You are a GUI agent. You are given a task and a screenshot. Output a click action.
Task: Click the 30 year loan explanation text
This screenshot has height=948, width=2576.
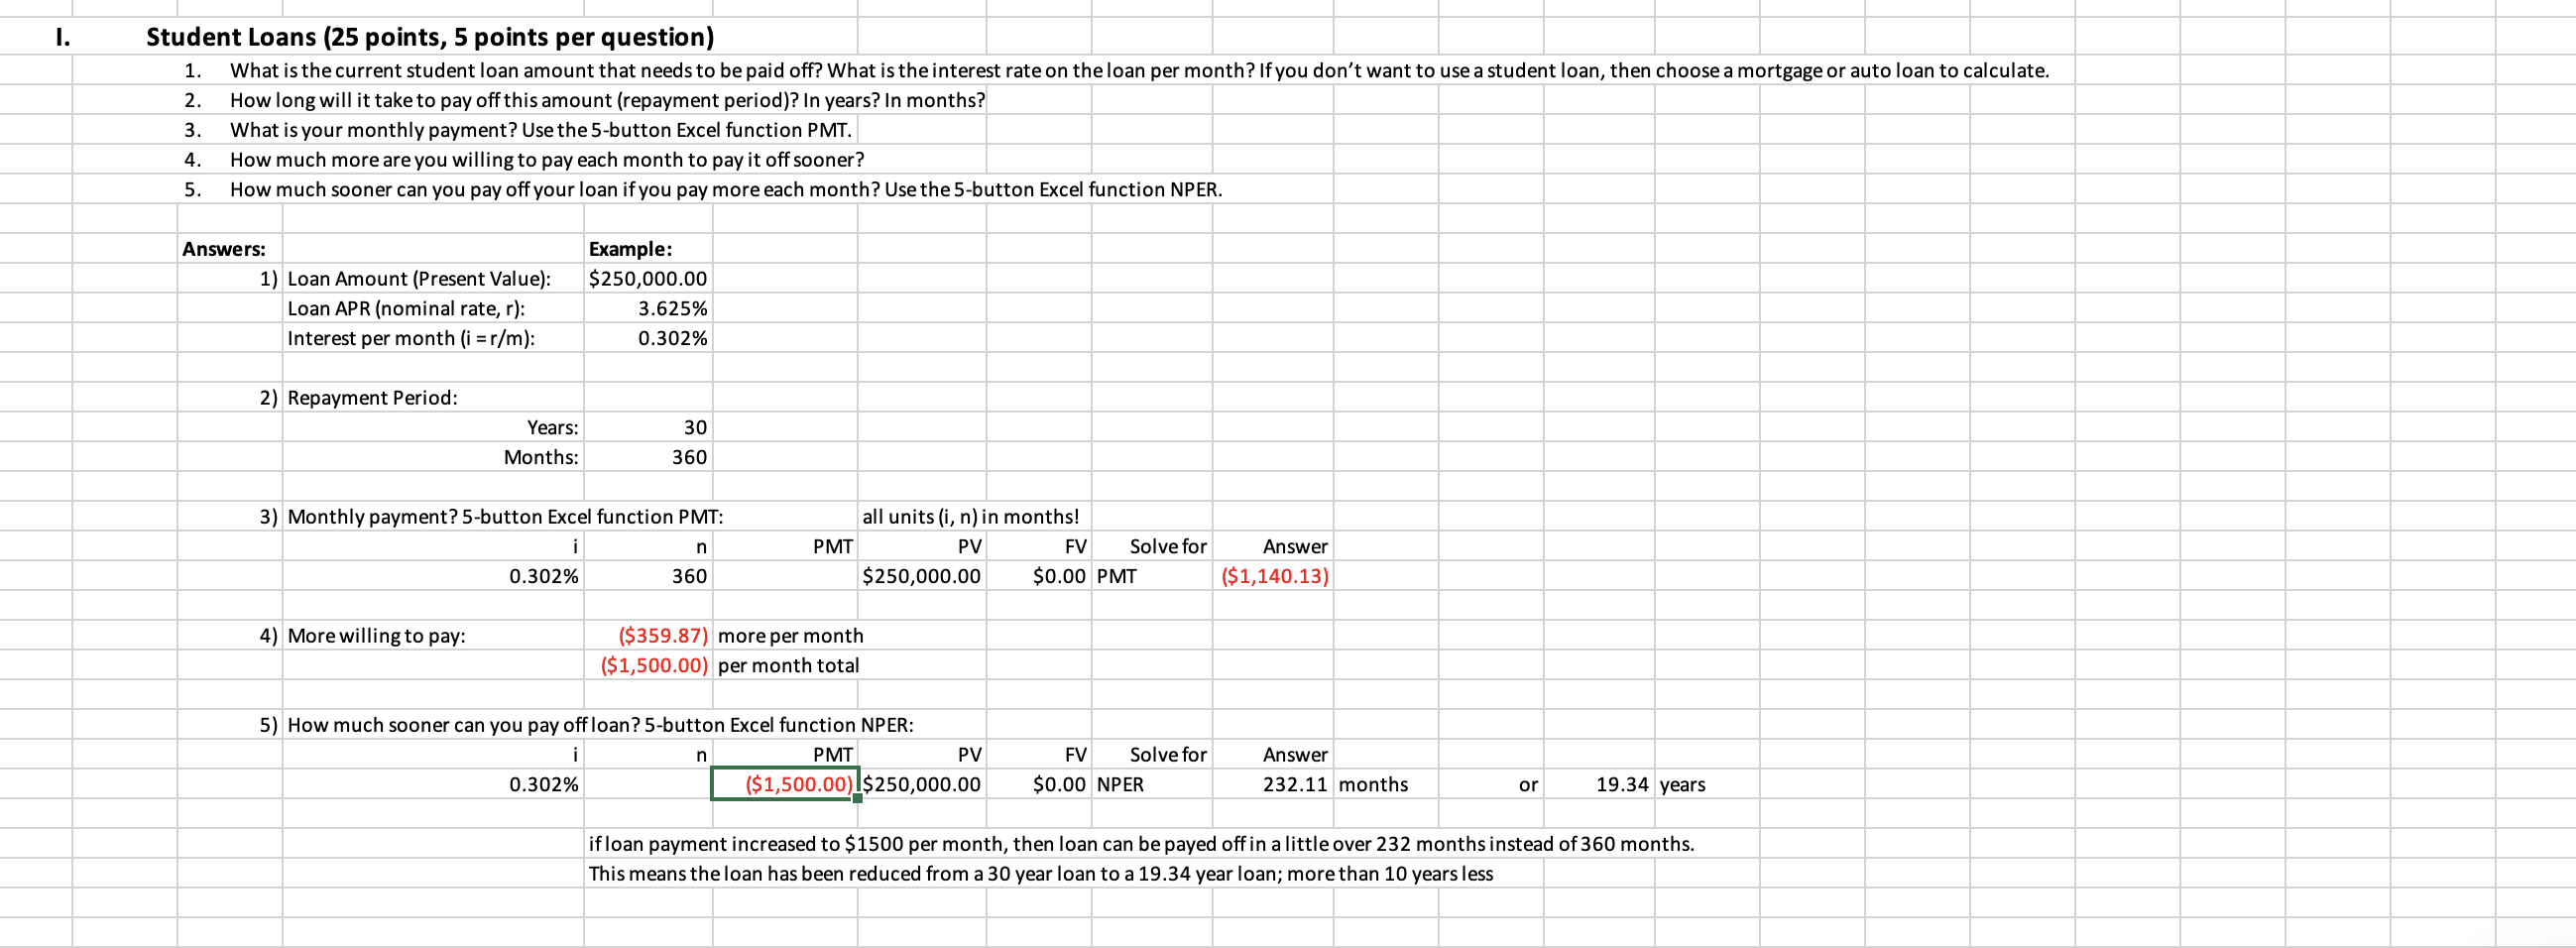click(x=1040, y=873)
